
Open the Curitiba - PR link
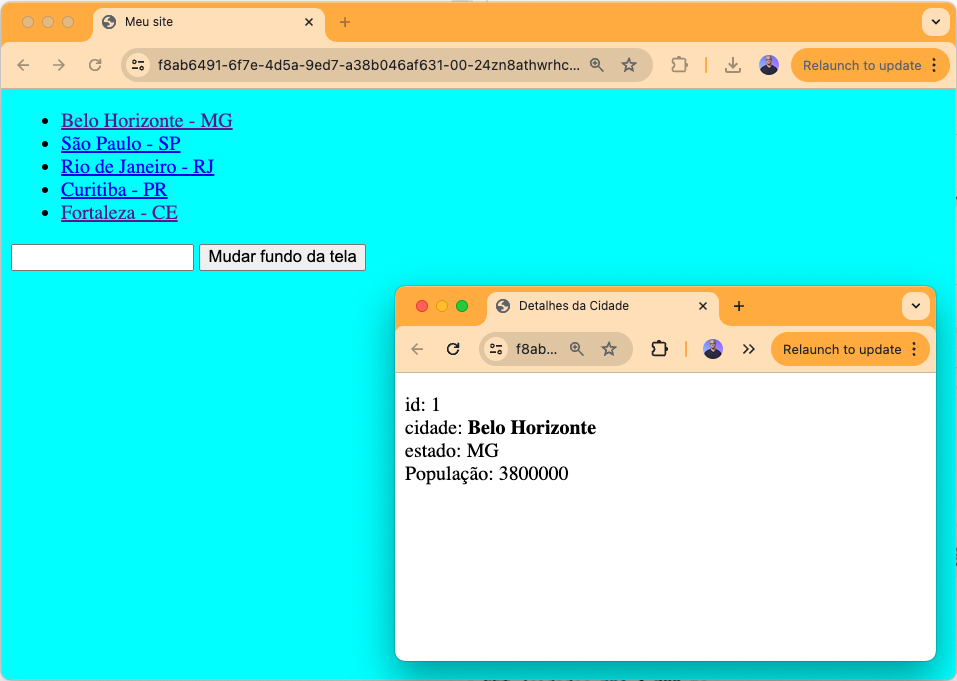coord(113,190)
